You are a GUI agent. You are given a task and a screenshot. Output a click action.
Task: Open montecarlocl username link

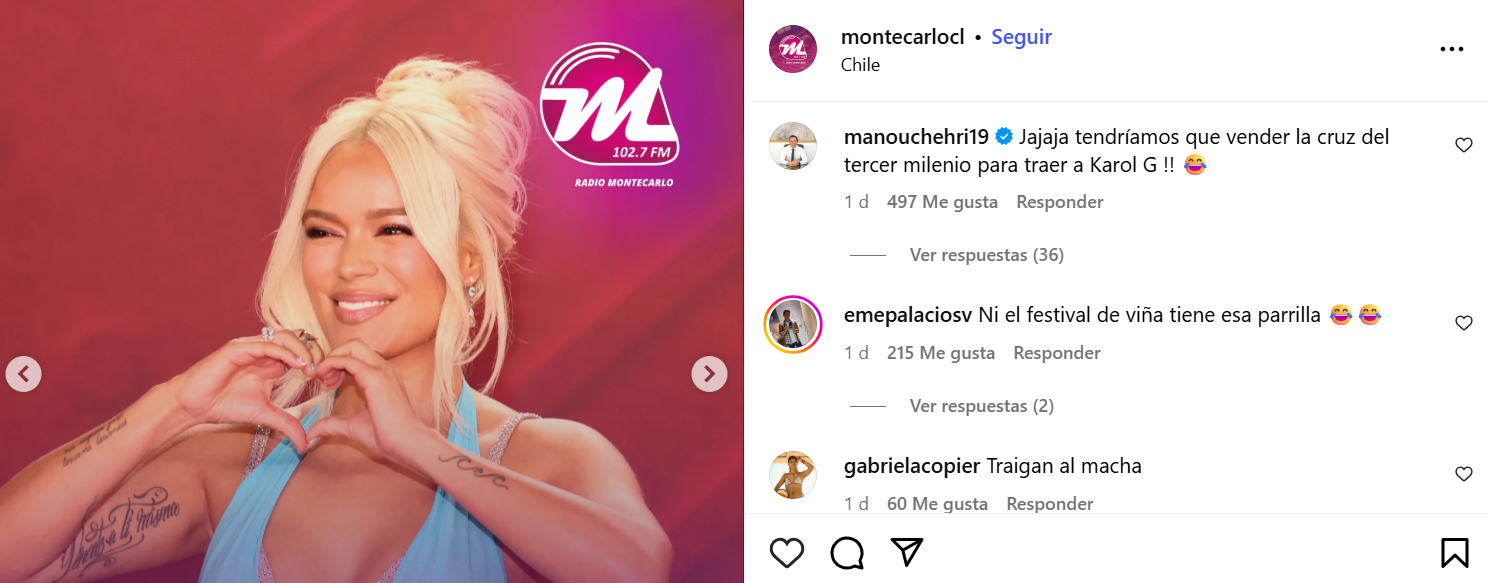click(903, 37)
